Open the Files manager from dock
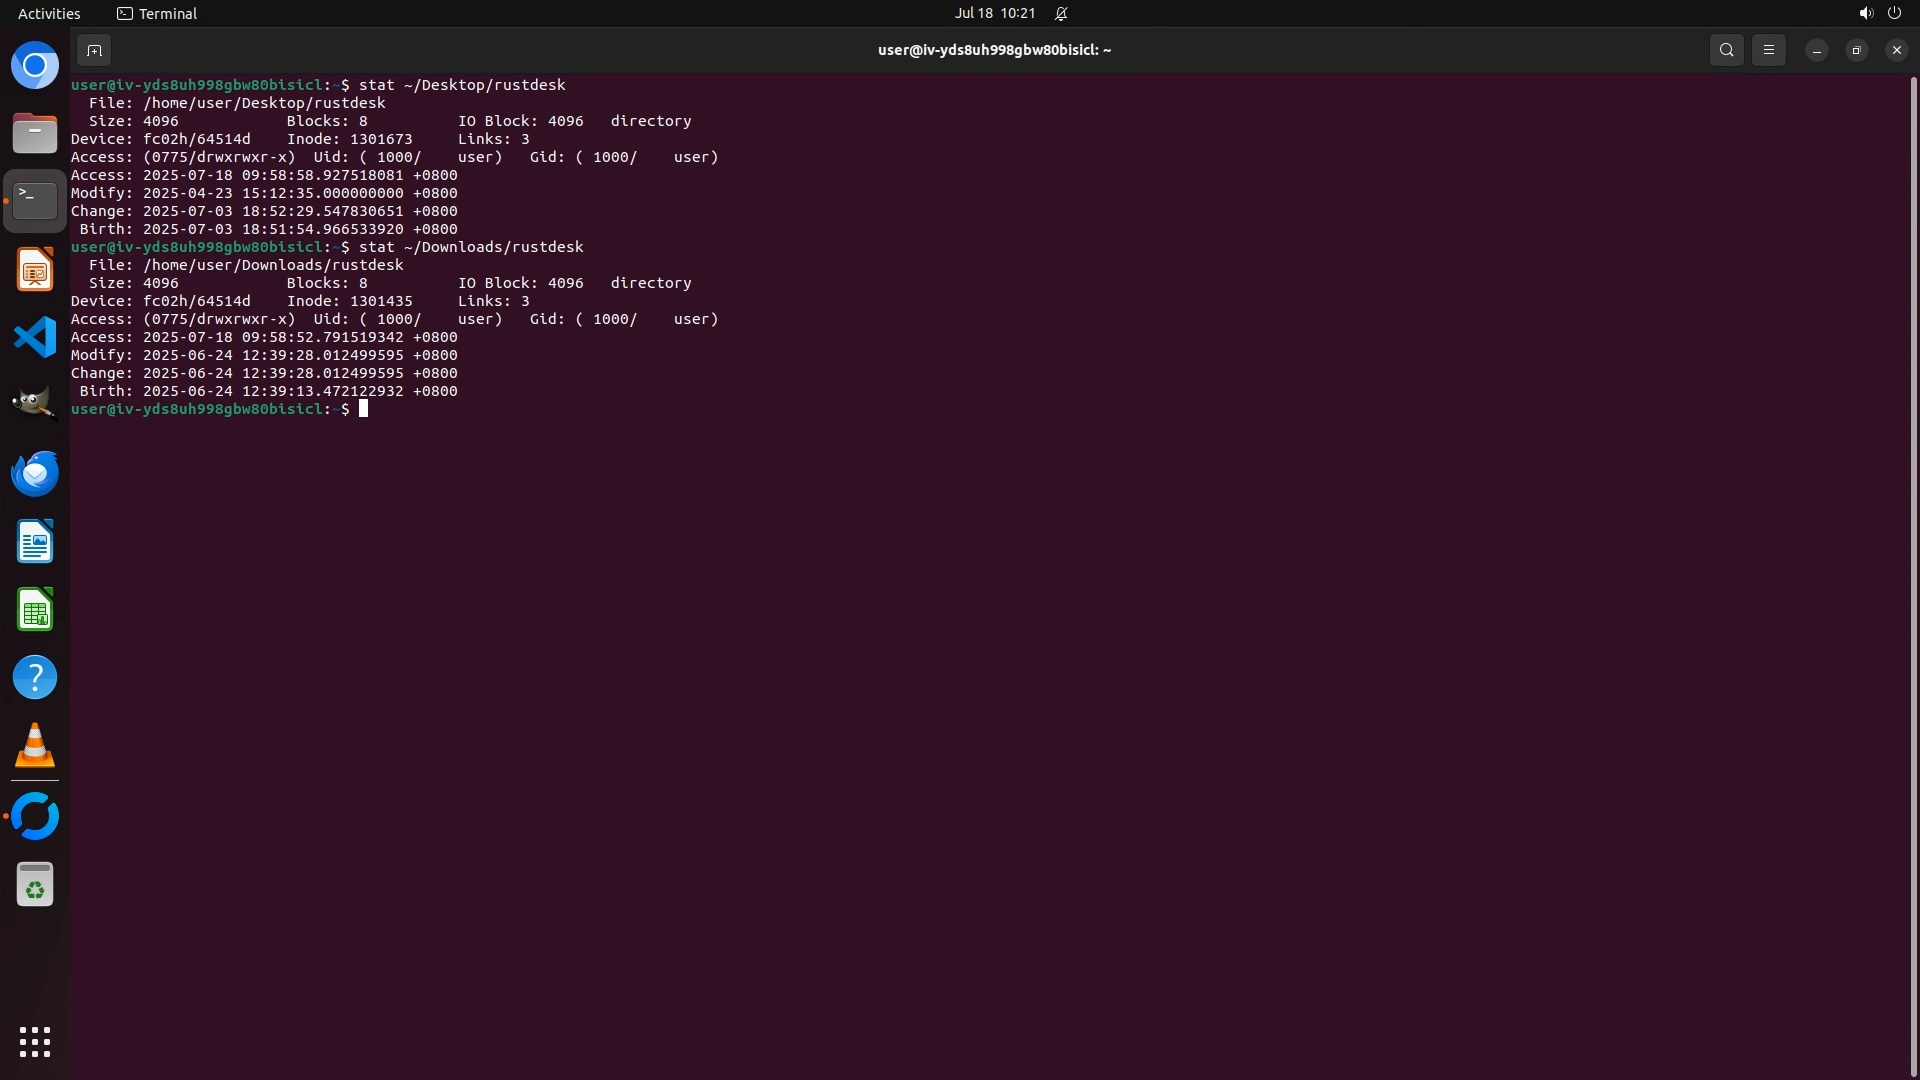 (35, 134)
